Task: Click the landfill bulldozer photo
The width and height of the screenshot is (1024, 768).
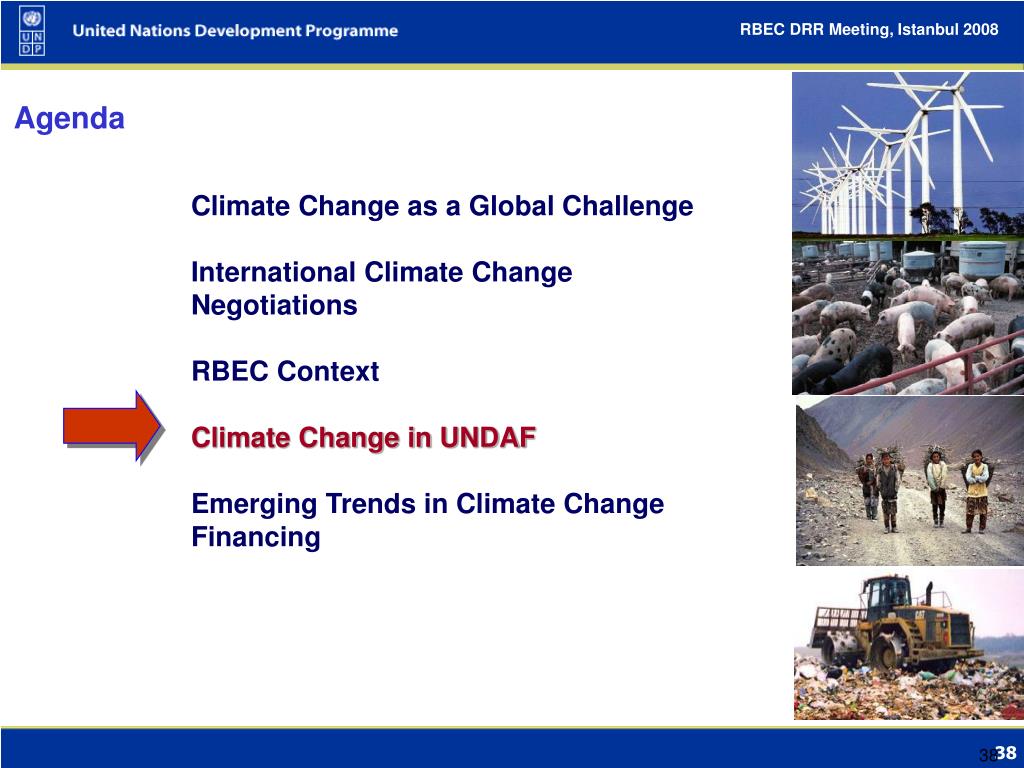Action: pyautogui.click(x=909, y=645)
